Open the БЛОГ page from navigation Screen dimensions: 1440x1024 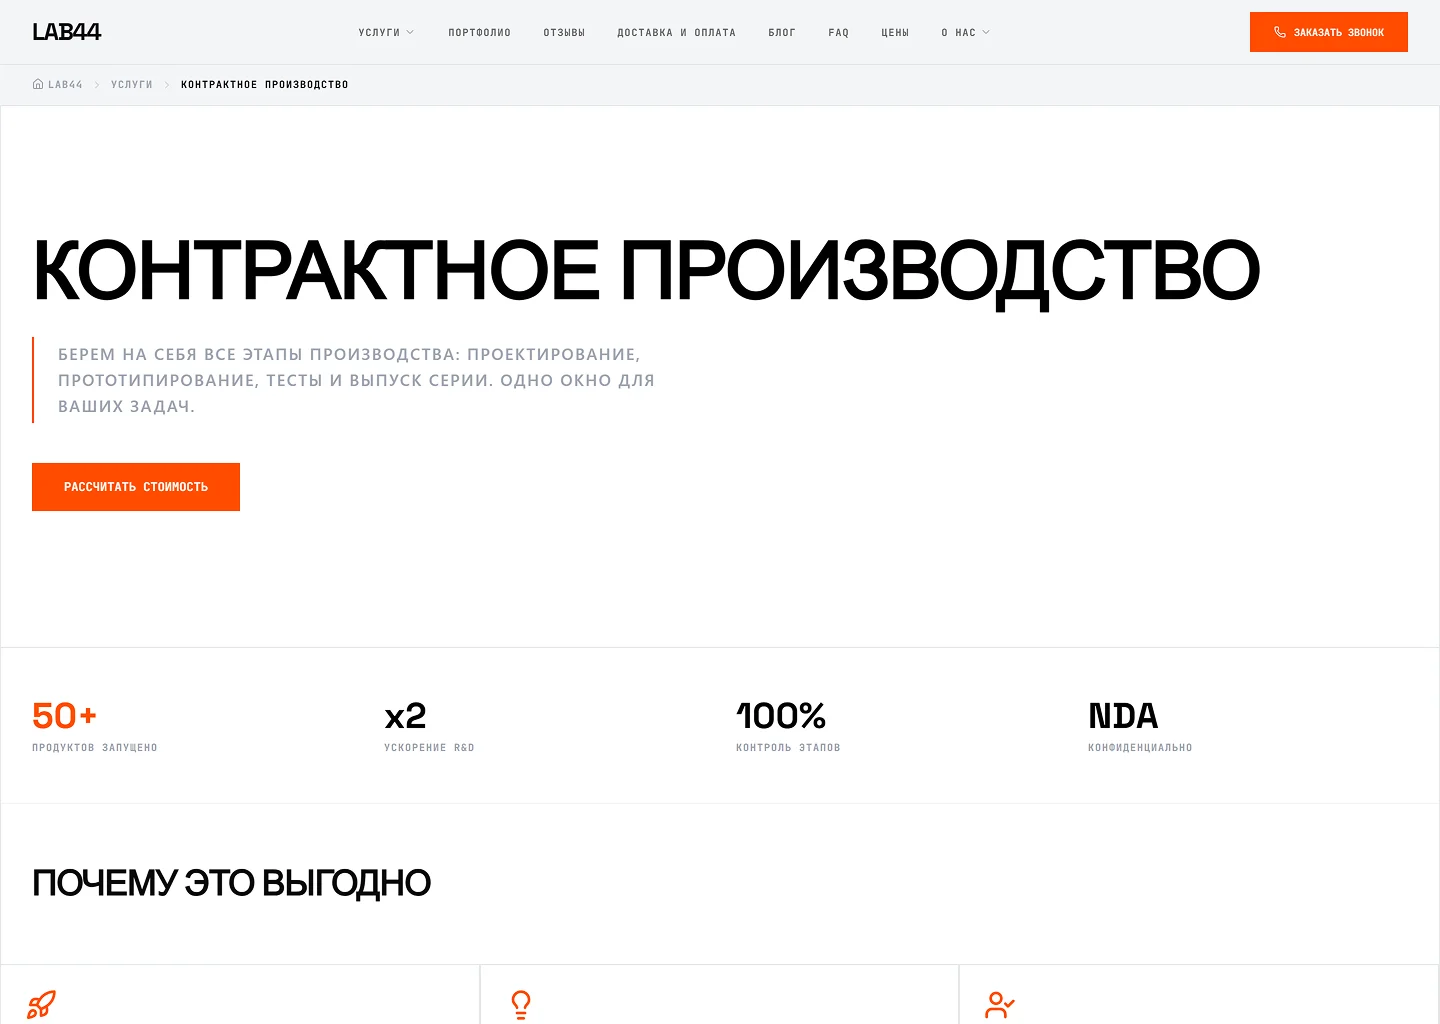pyautogui.click(x=782, y=32)
